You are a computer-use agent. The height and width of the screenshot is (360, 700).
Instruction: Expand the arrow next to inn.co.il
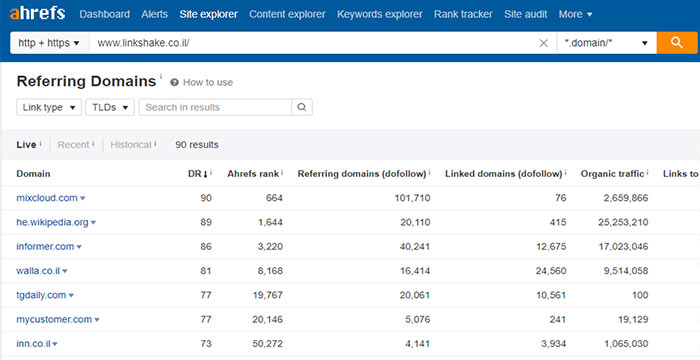point(55,344)
